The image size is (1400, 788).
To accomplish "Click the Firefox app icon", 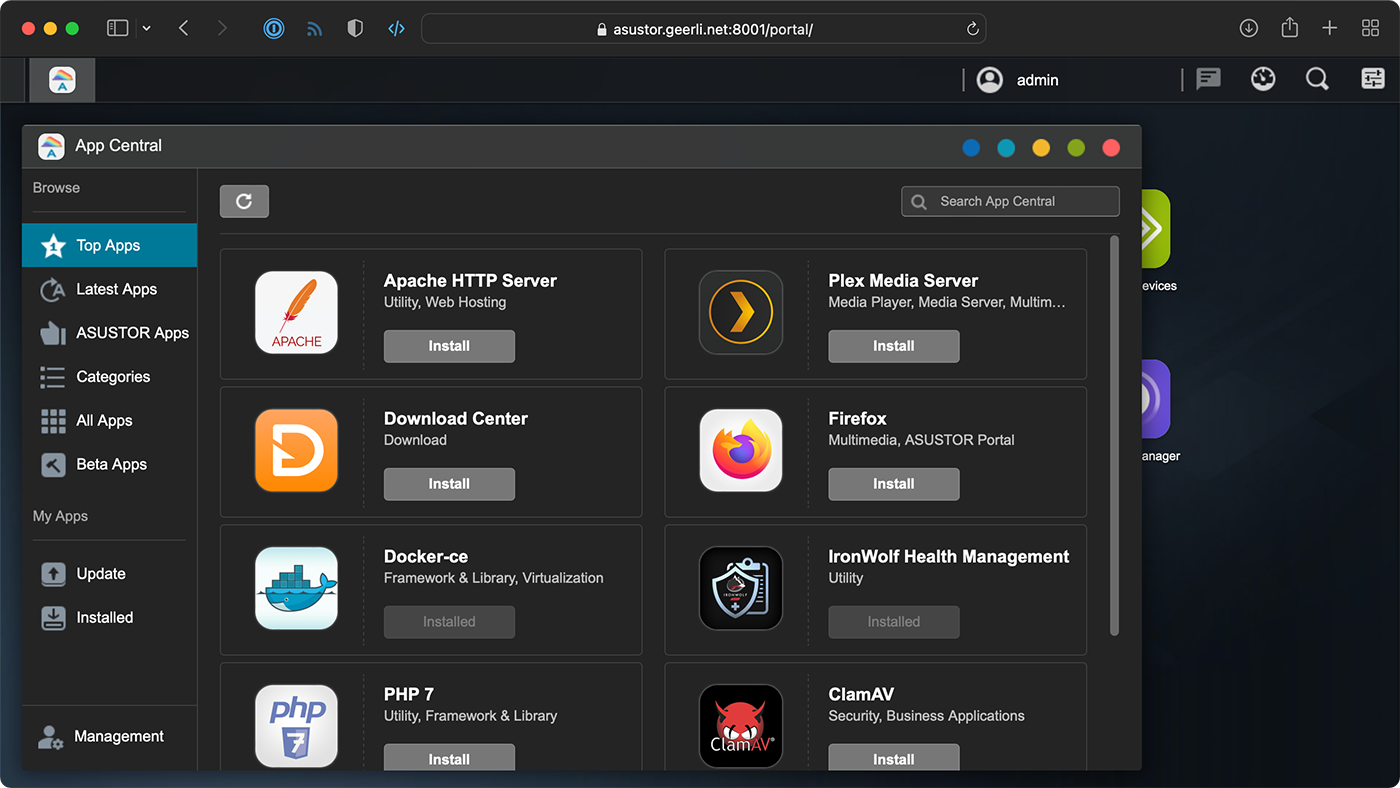I will (741, 451).
